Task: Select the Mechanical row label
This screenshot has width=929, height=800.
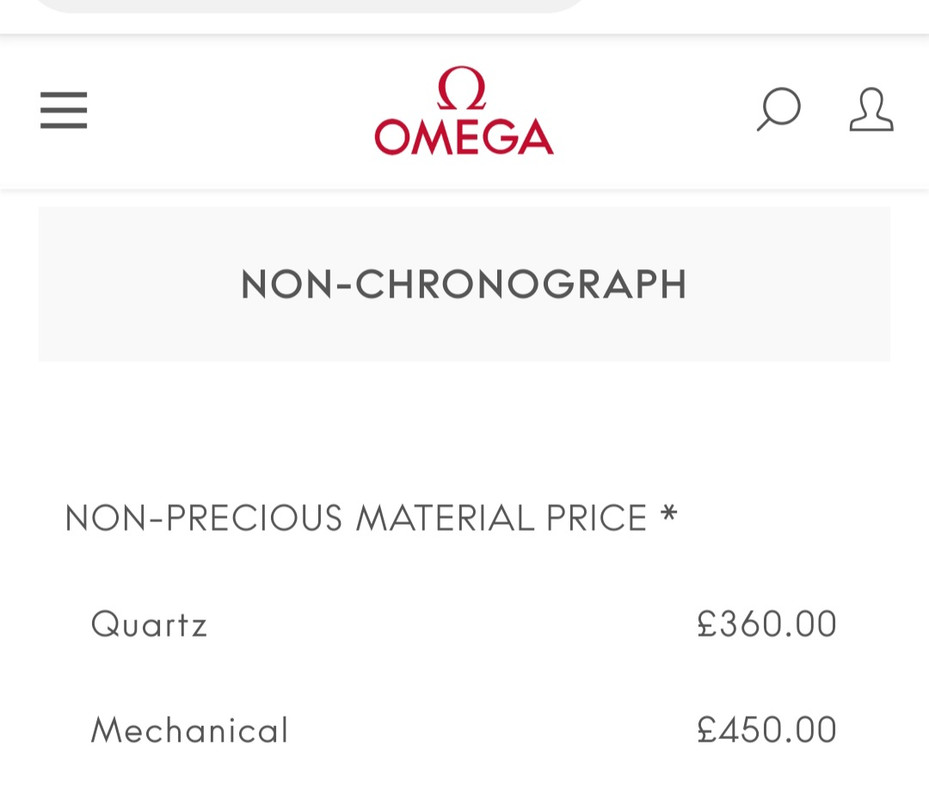Action: [189, 730]
